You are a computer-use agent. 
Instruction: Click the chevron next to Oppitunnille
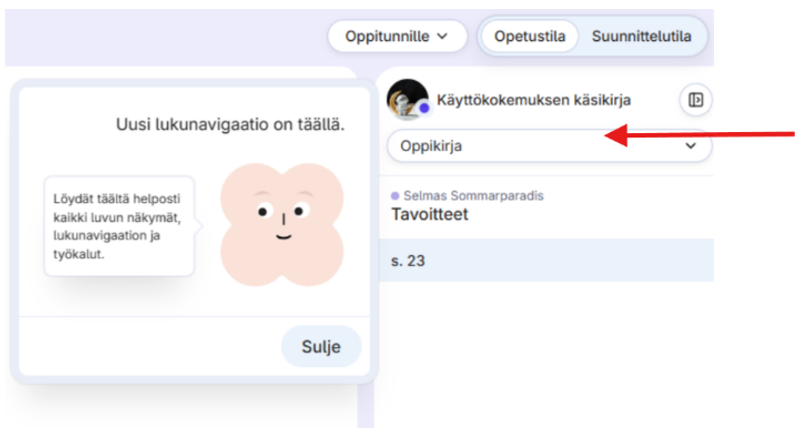point(443,37)
